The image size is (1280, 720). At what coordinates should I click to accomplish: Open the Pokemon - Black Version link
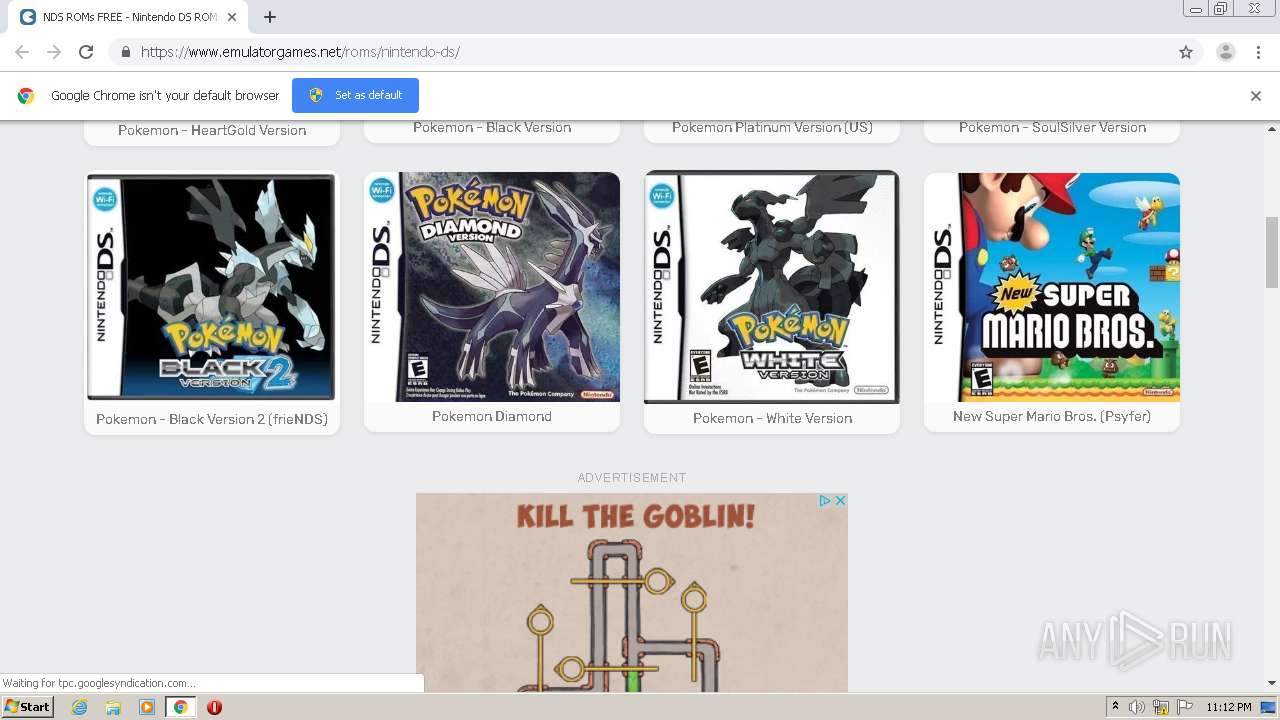(492, 127)
